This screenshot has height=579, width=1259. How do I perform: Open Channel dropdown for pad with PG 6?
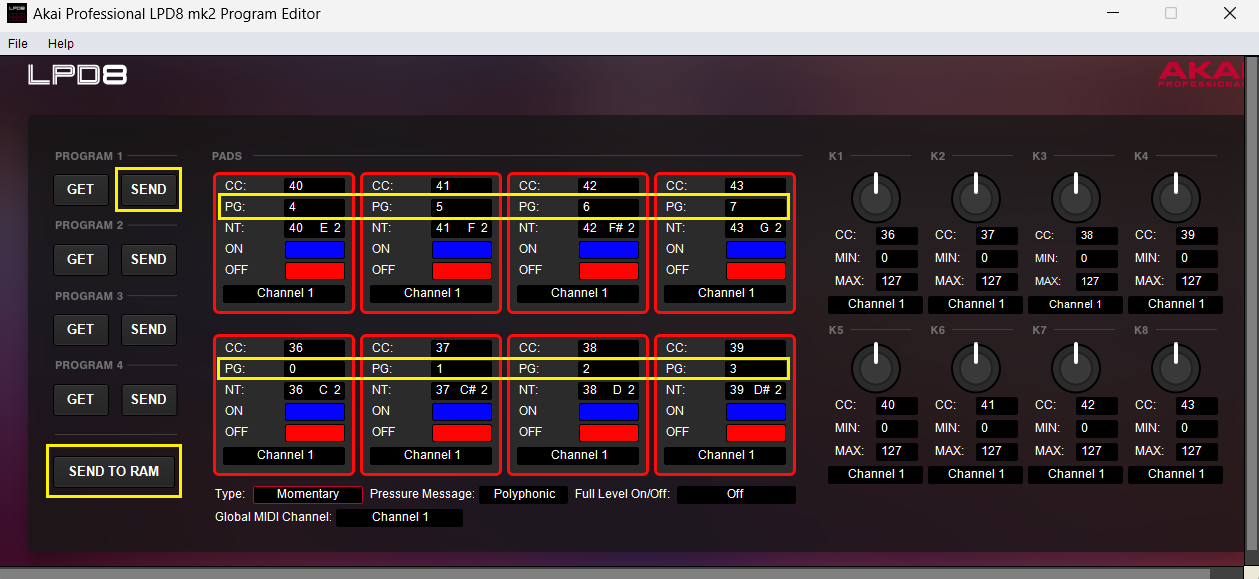click(578, 293)
